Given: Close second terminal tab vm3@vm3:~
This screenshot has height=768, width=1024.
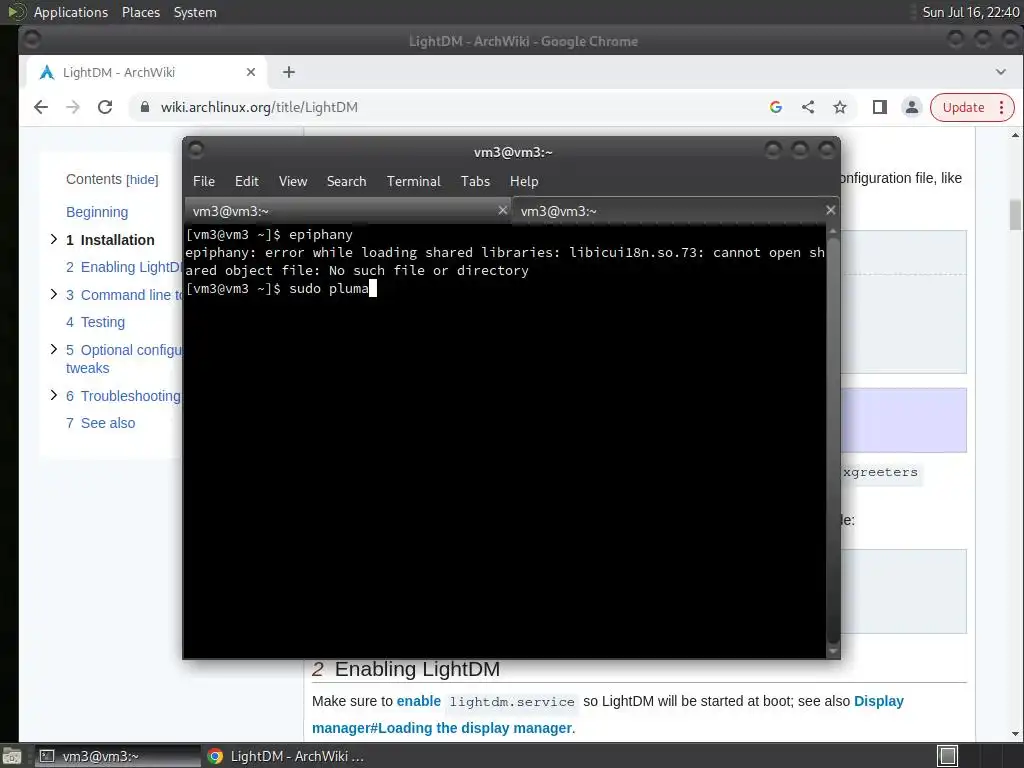Looking at the screenshot, I should click(830, 210).
